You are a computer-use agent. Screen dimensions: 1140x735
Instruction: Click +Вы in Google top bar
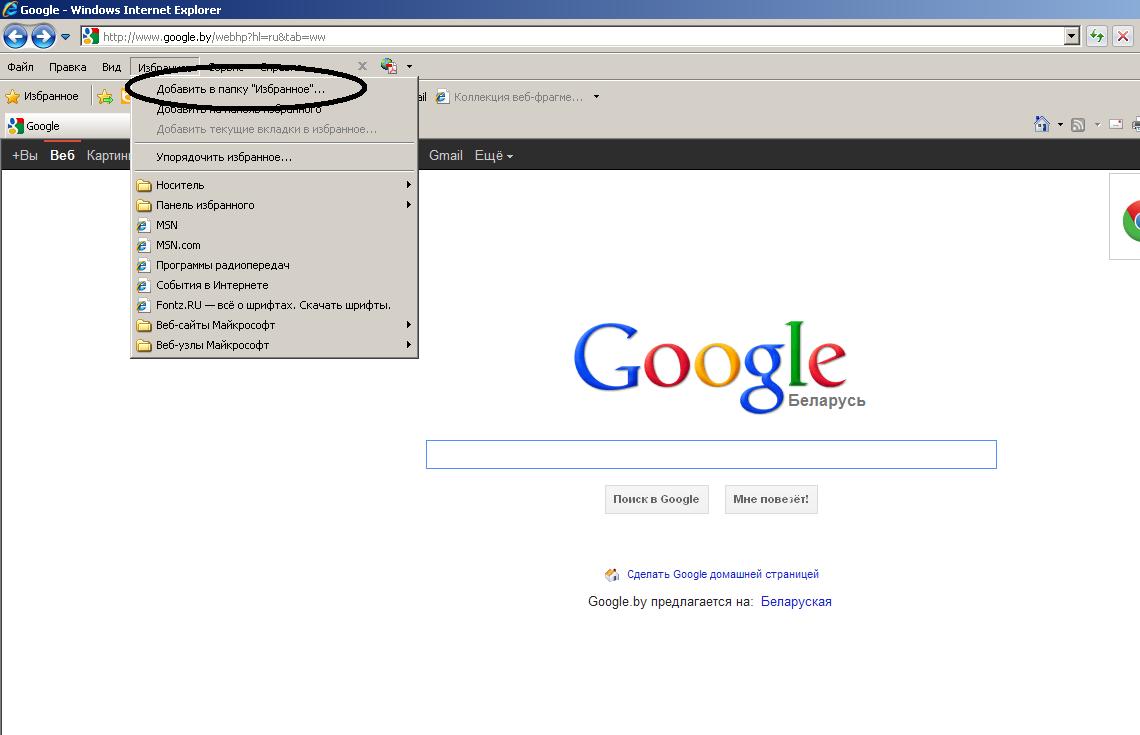[25, 155]
